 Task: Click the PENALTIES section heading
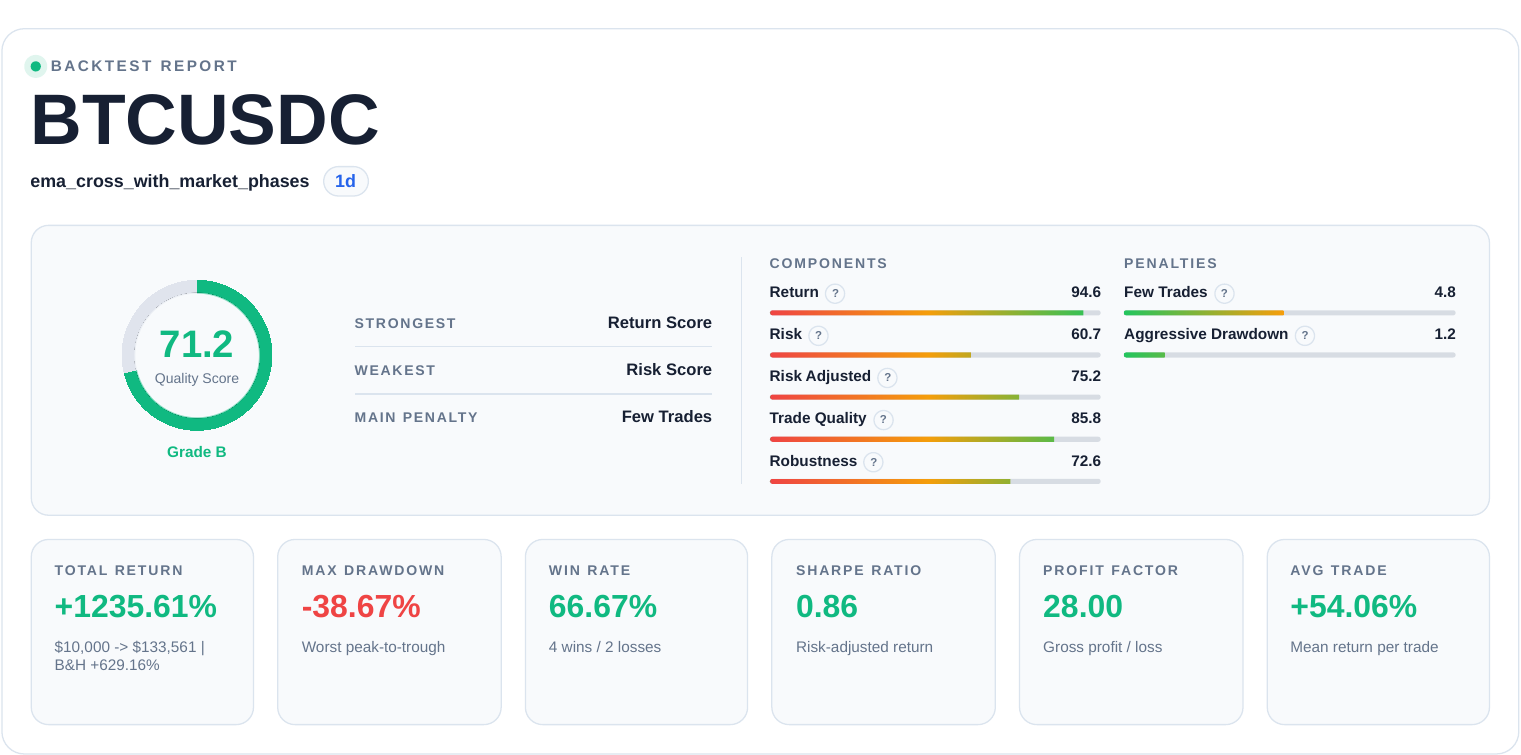[1171, 263]
